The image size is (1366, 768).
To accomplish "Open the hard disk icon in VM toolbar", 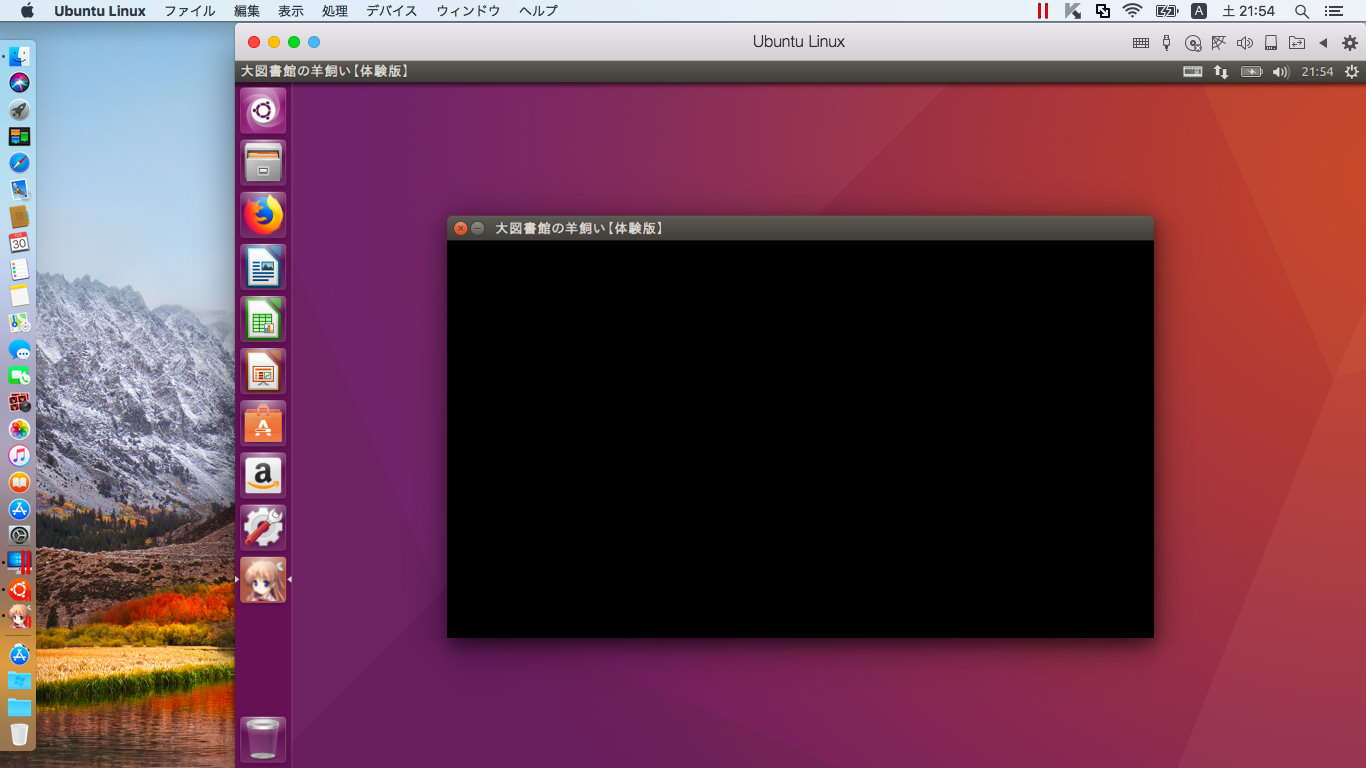I will (1271, 42).
